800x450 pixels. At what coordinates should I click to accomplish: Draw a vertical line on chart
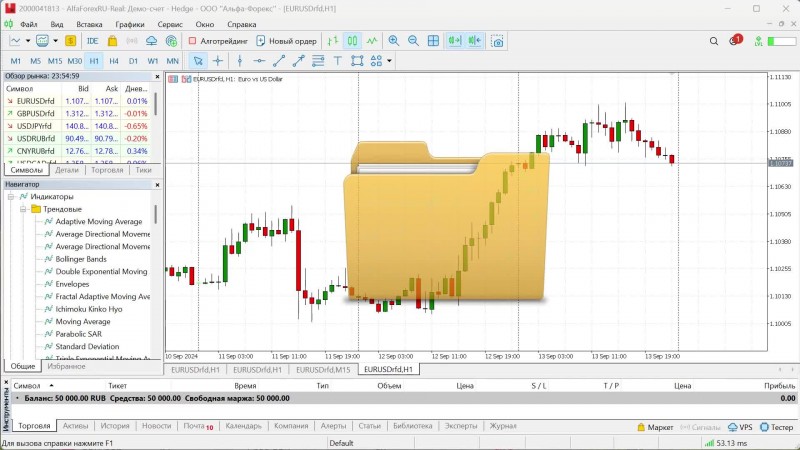240,61
